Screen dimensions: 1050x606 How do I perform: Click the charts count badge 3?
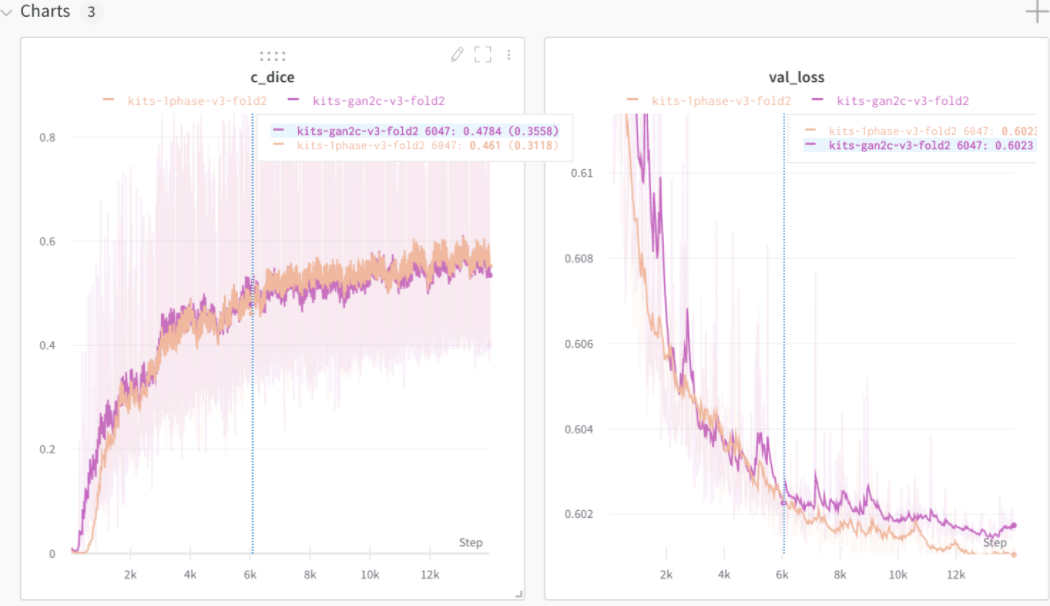coord(91,12)
